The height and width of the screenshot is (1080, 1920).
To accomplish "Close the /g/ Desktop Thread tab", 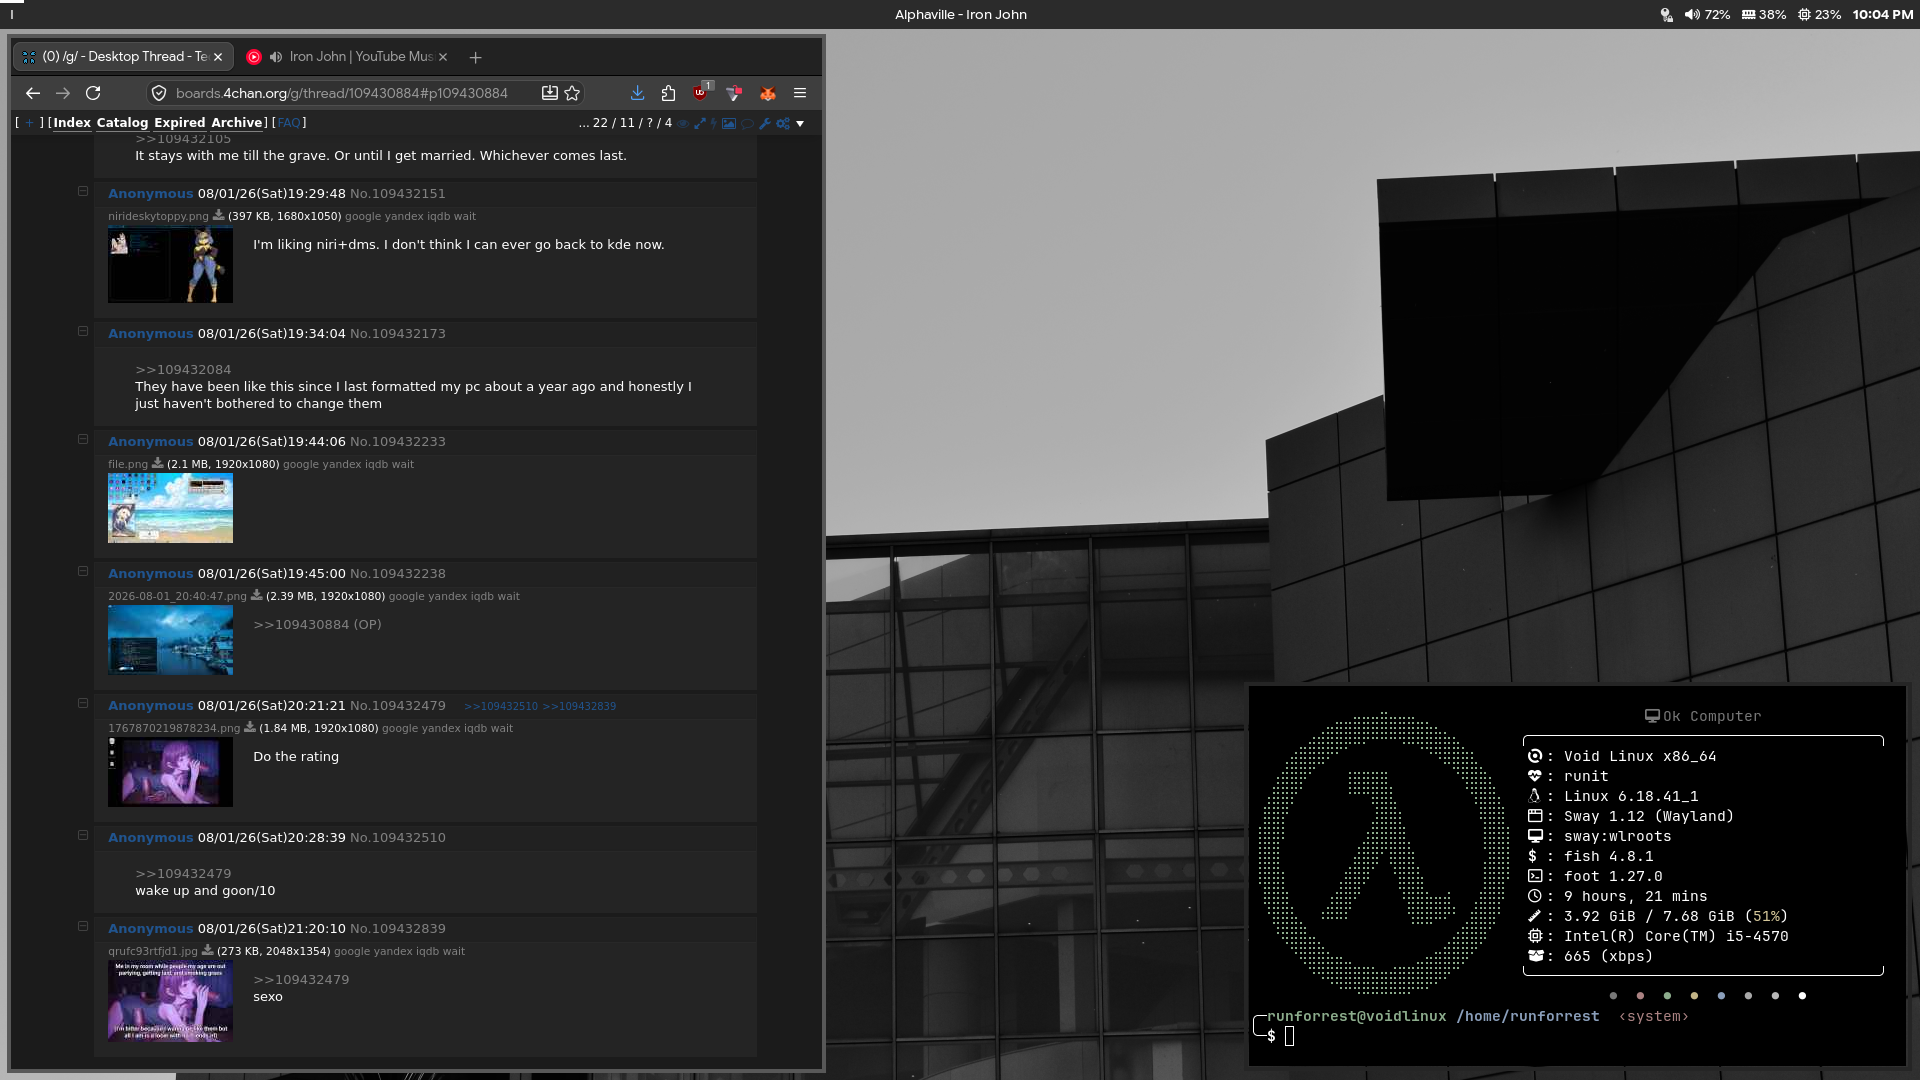I will (x=218, y=57).
